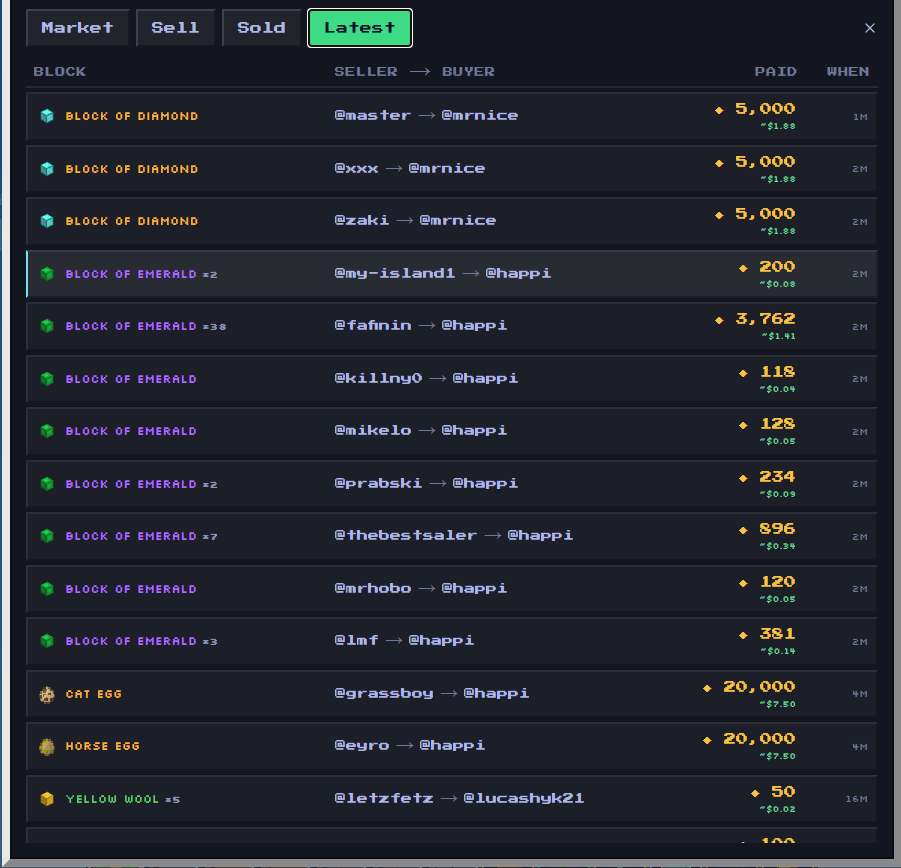Click the 1M timestamp in @master row
The image size is (901, 868).
click(860, 117)
